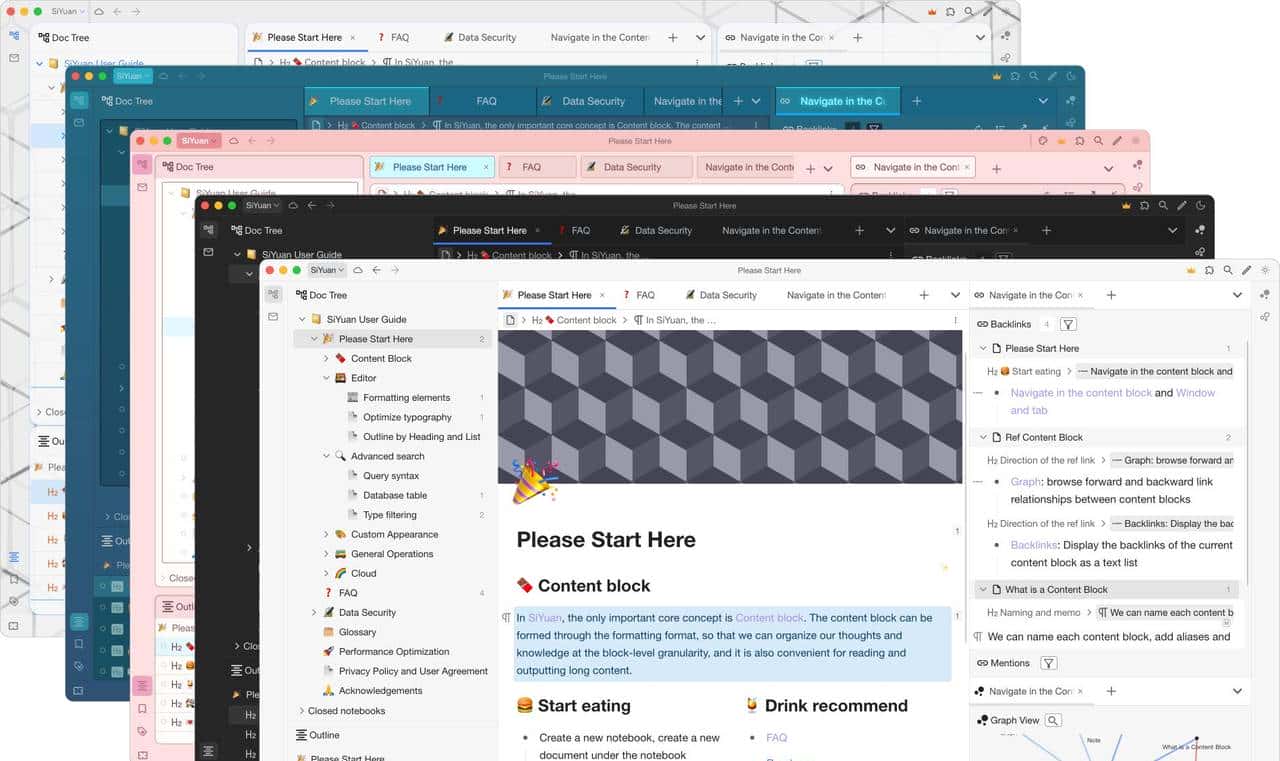Select Acknowledgements in the doc tree
1280x761 pixels.
(x=380, y=690)
